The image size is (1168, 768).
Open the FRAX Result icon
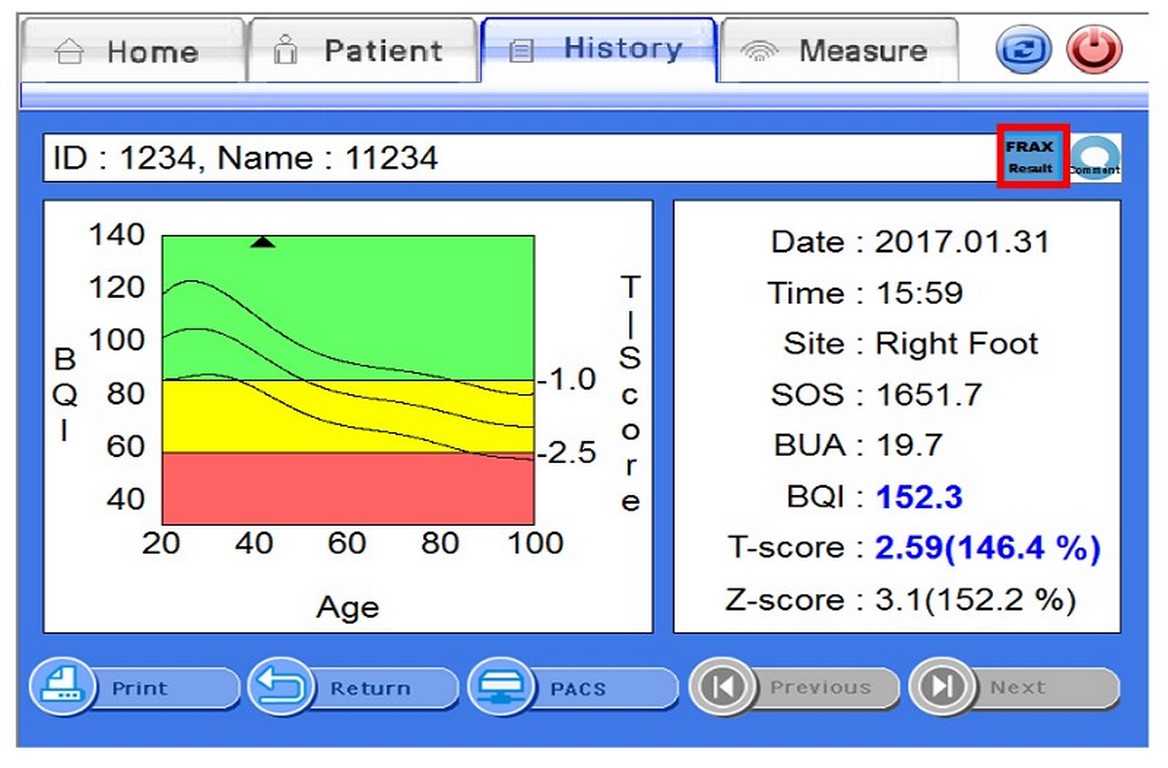[x=1032, y=156]
